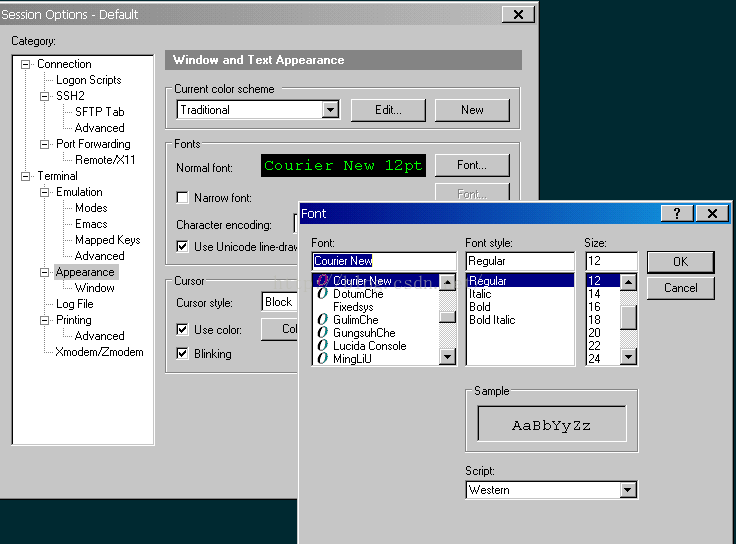Collapse the Connection tree node
Screen dimensions: 736x544
point(26,64)
